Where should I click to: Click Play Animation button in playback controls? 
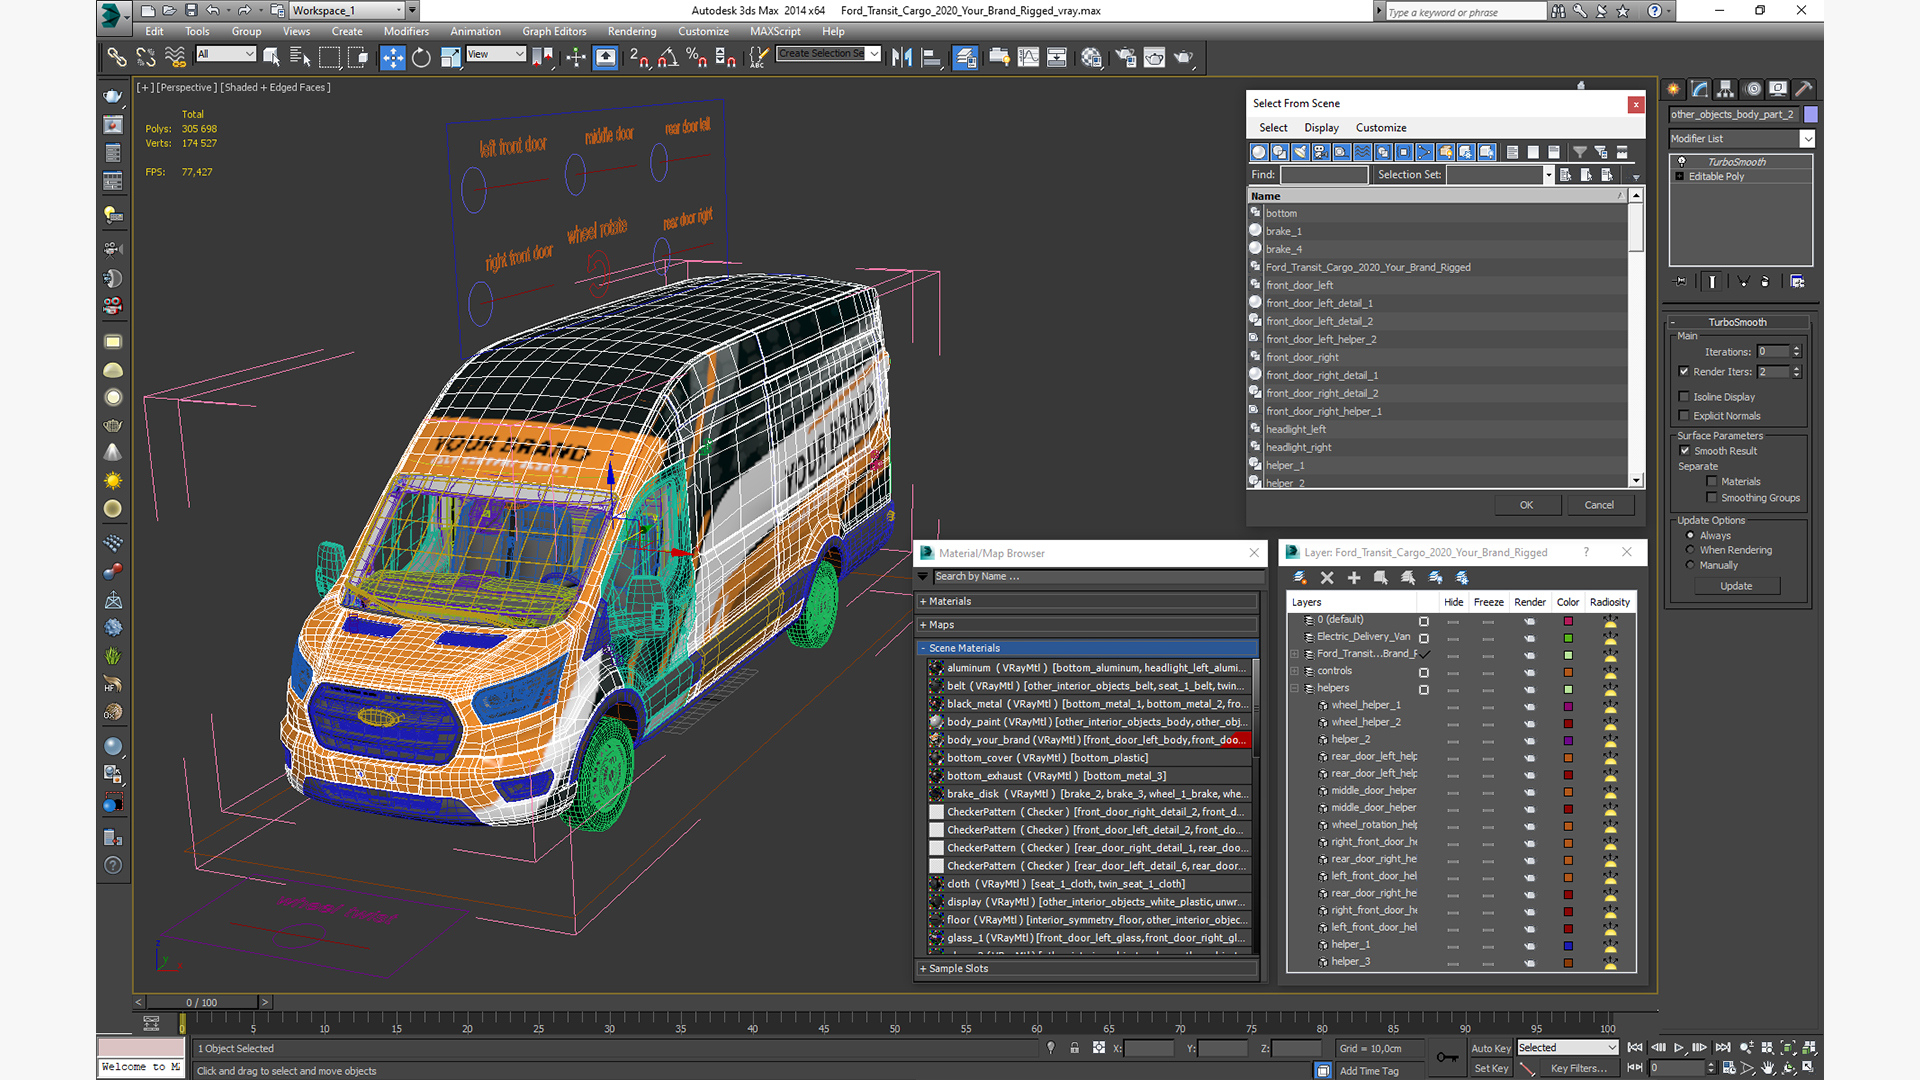(x=1679, y=1048)
